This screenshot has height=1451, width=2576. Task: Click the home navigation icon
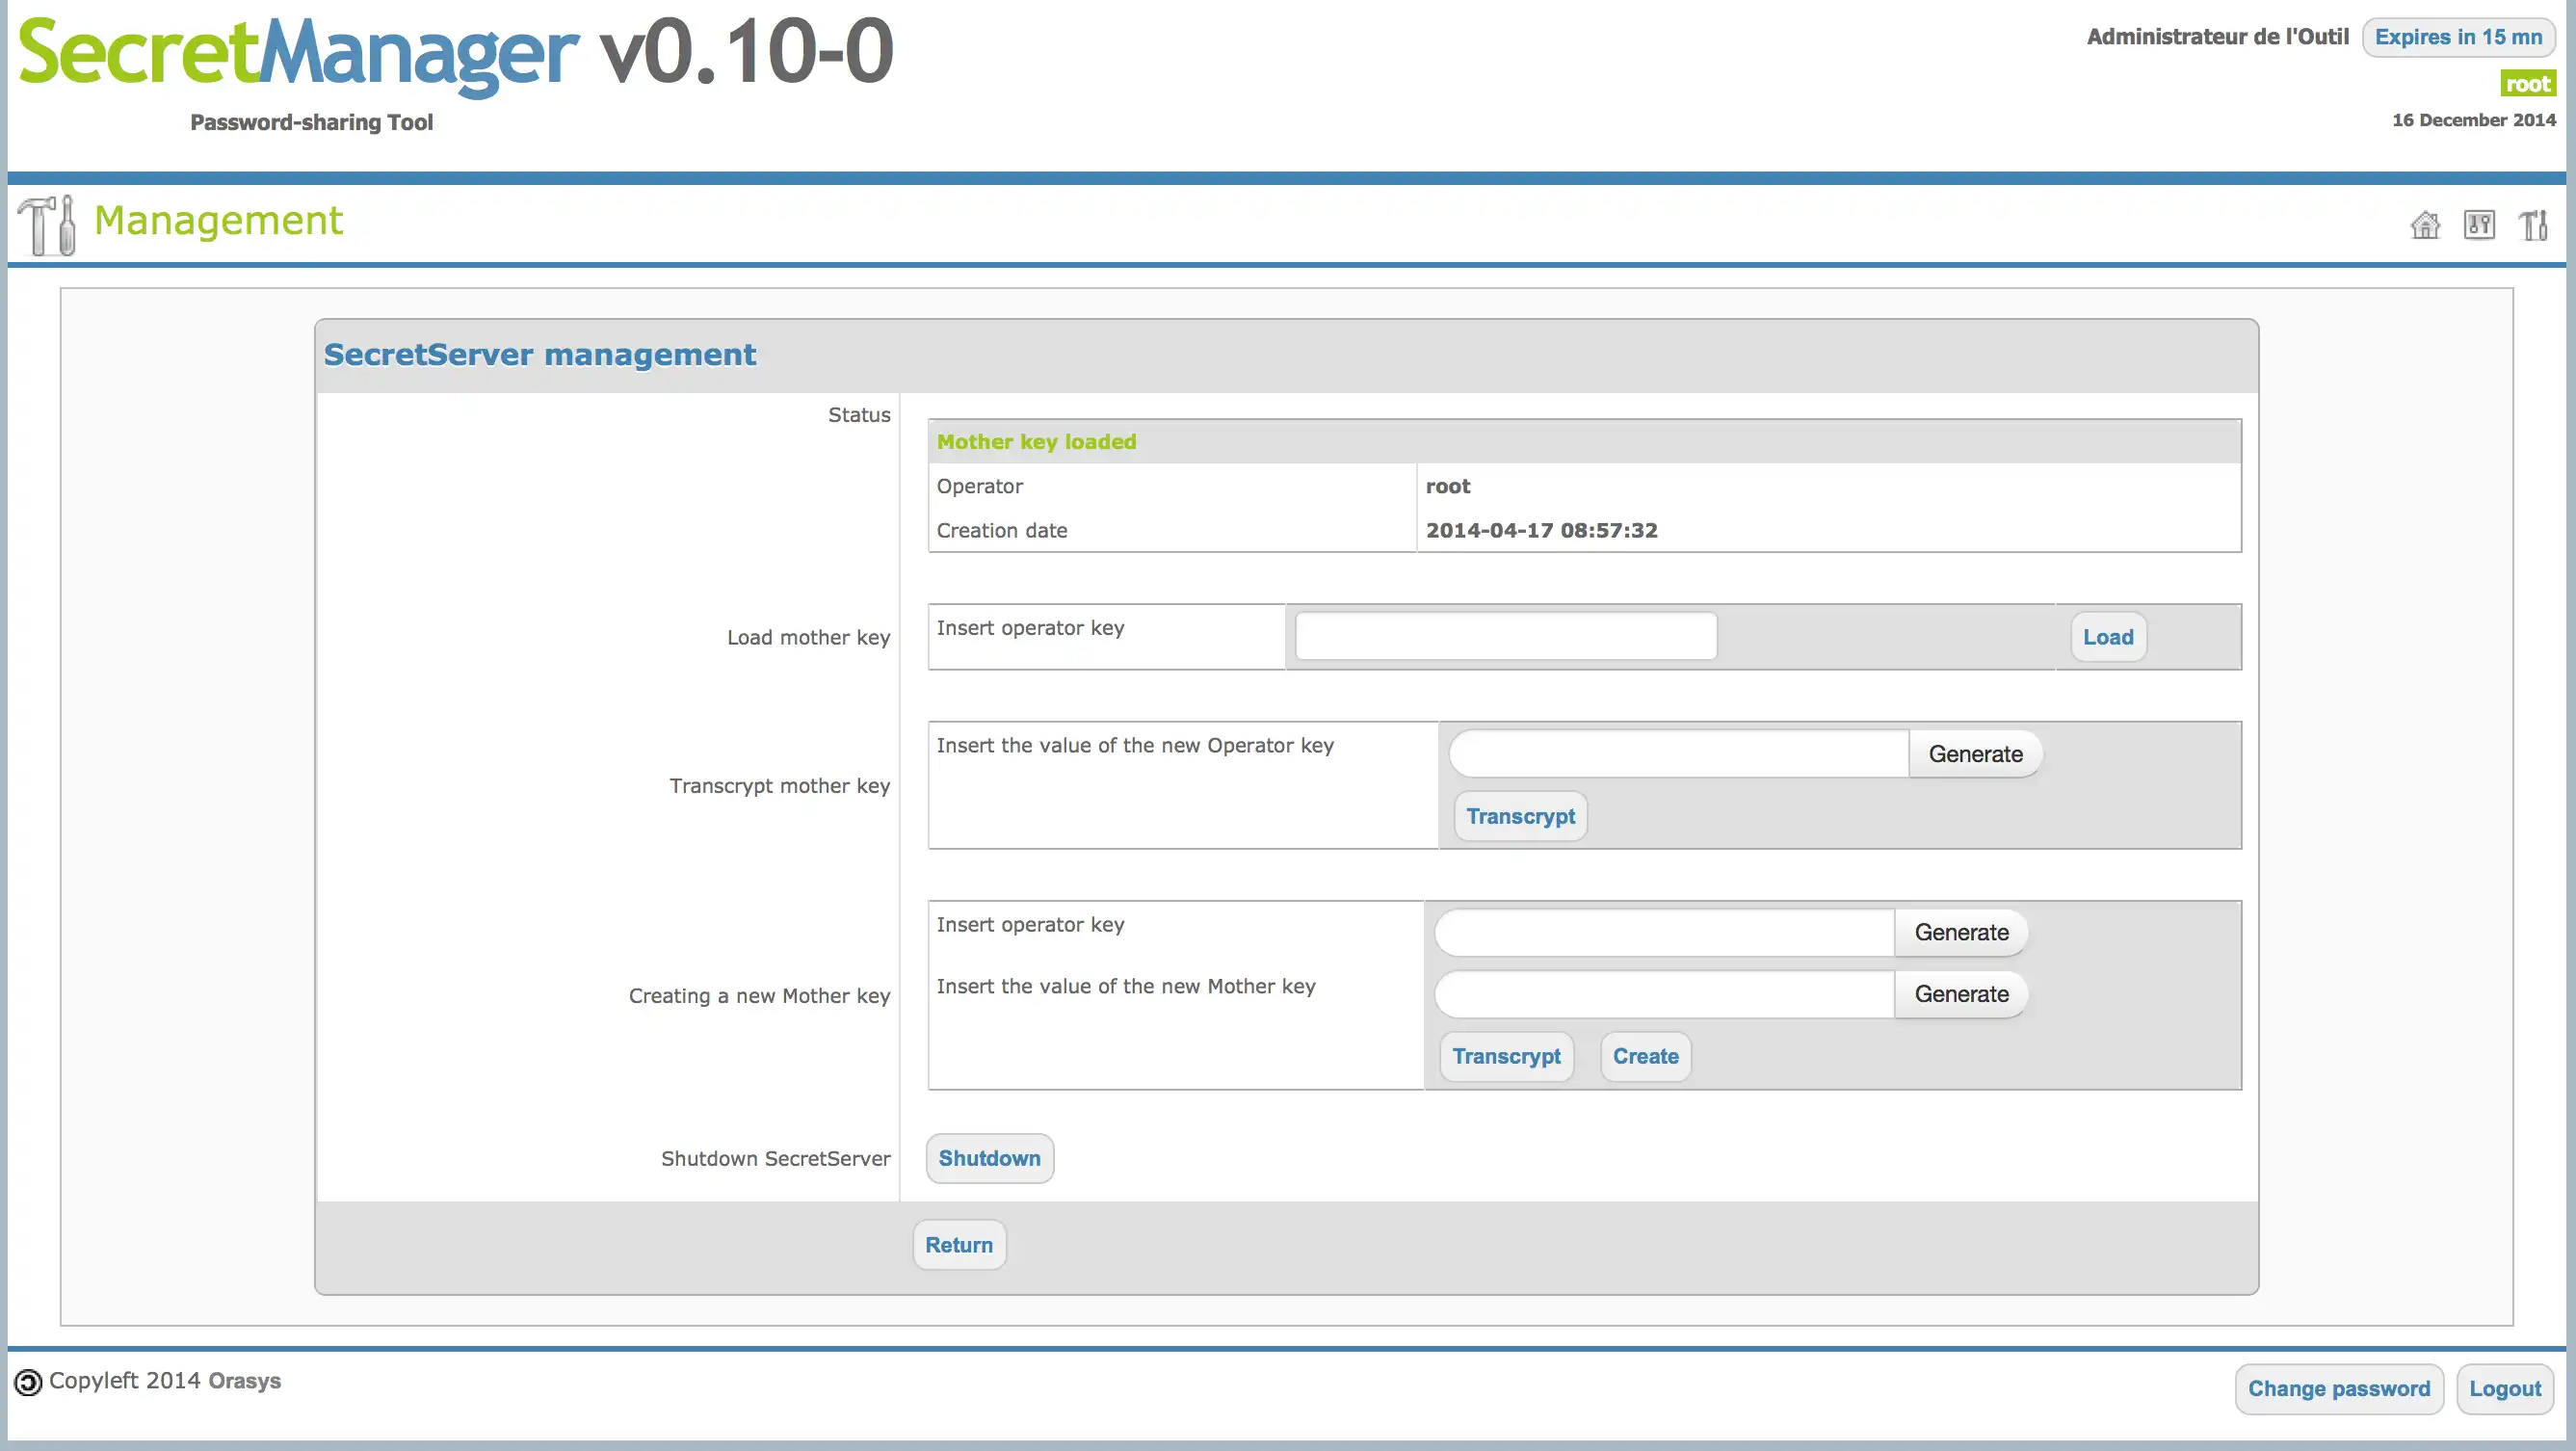click(x=2424, y=223)
